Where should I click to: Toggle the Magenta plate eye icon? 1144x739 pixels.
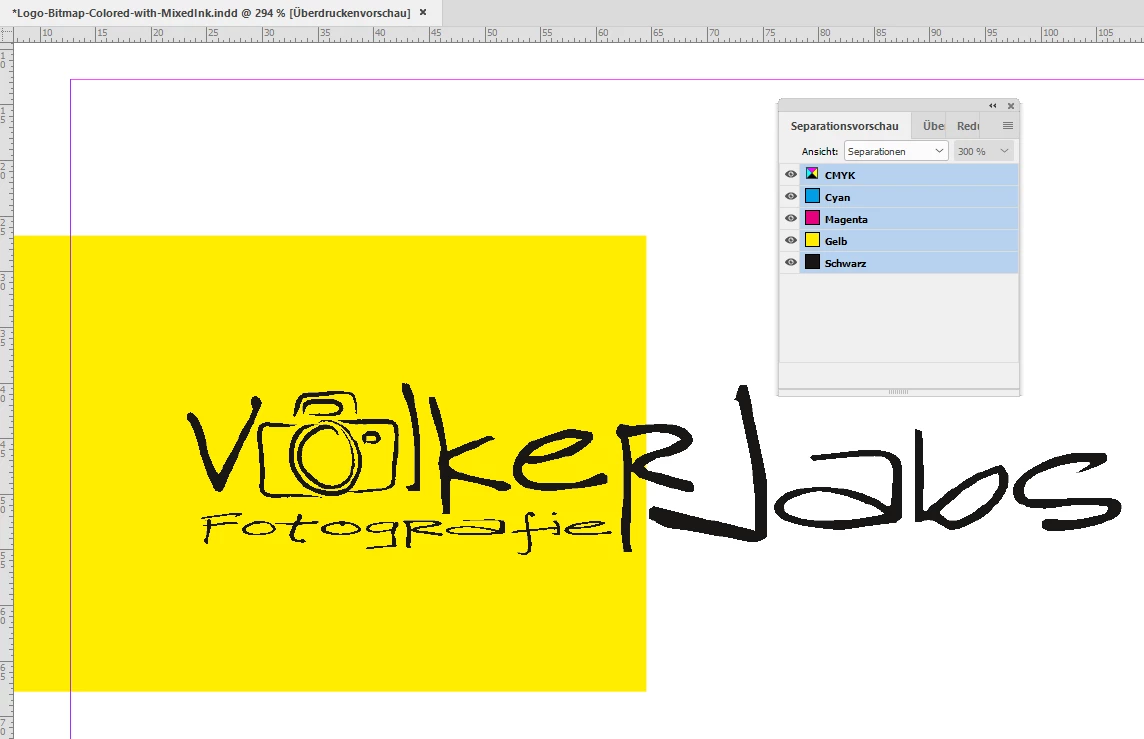click(790, 219)
